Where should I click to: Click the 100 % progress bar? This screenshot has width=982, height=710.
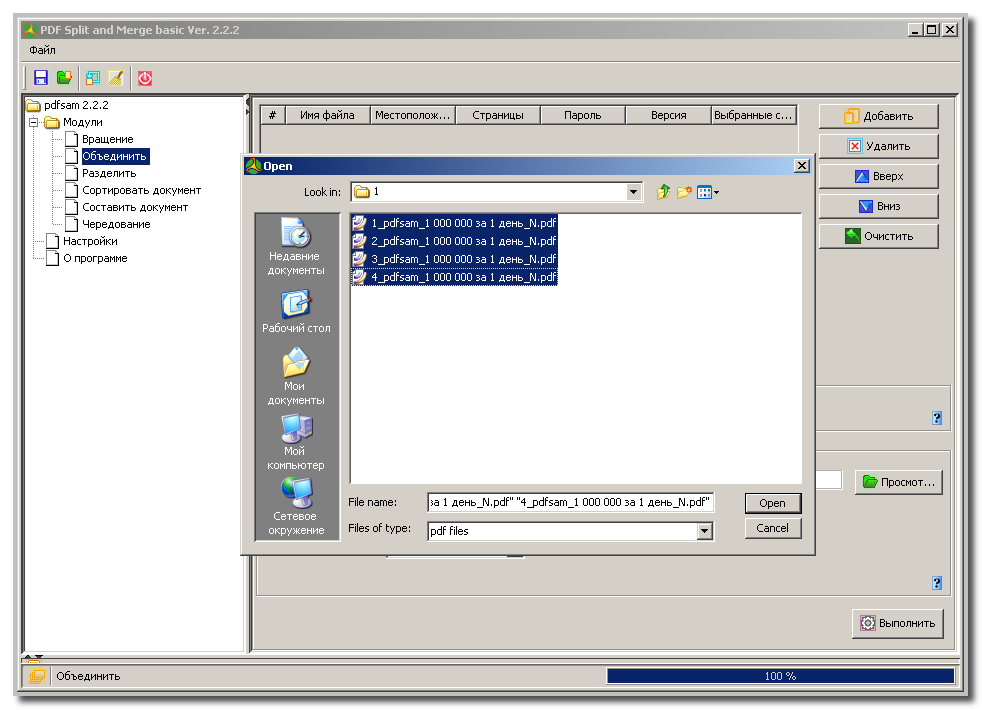[780, 676]
